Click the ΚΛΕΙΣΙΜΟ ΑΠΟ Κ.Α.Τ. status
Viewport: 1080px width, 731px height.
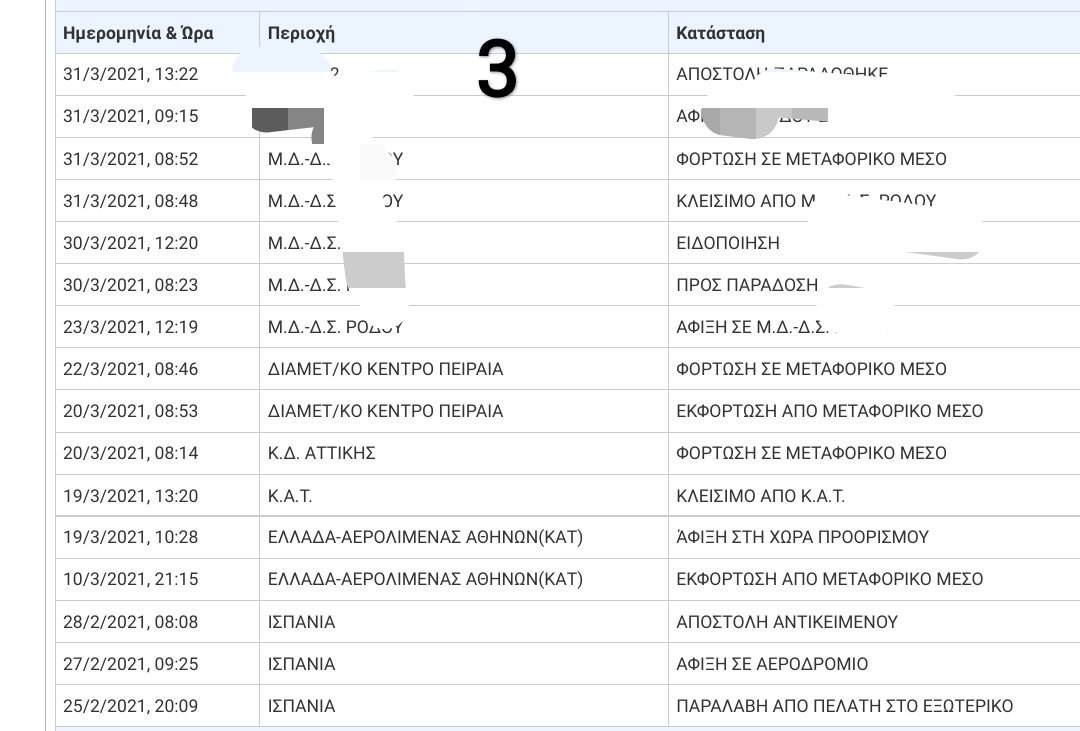(x=760, y=495)
